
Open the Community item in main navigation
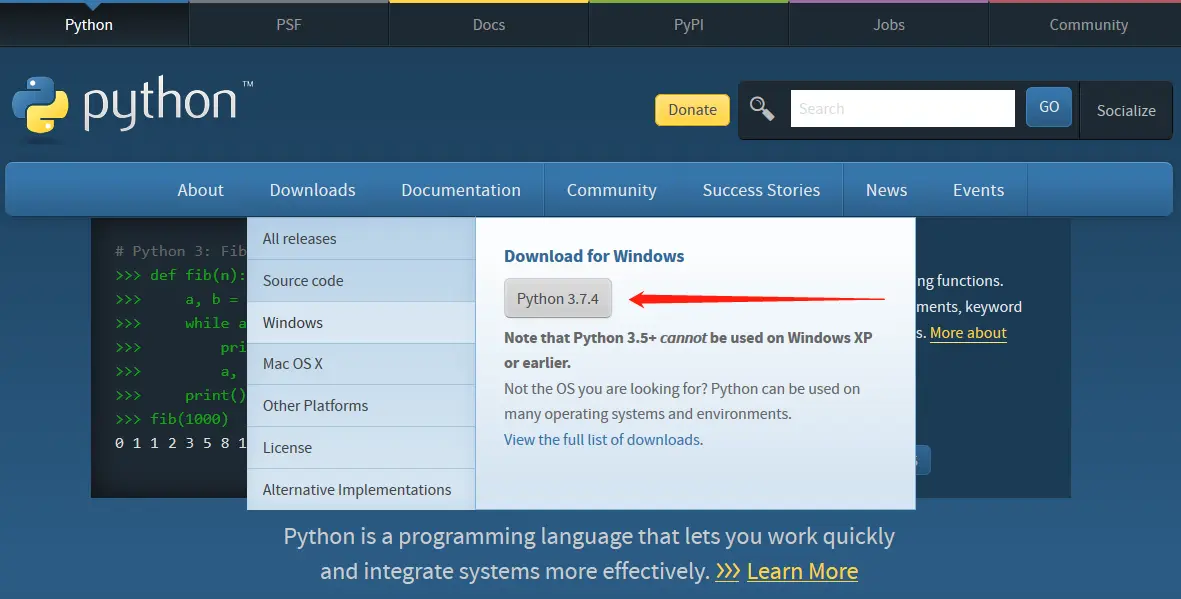pos(612,190)
